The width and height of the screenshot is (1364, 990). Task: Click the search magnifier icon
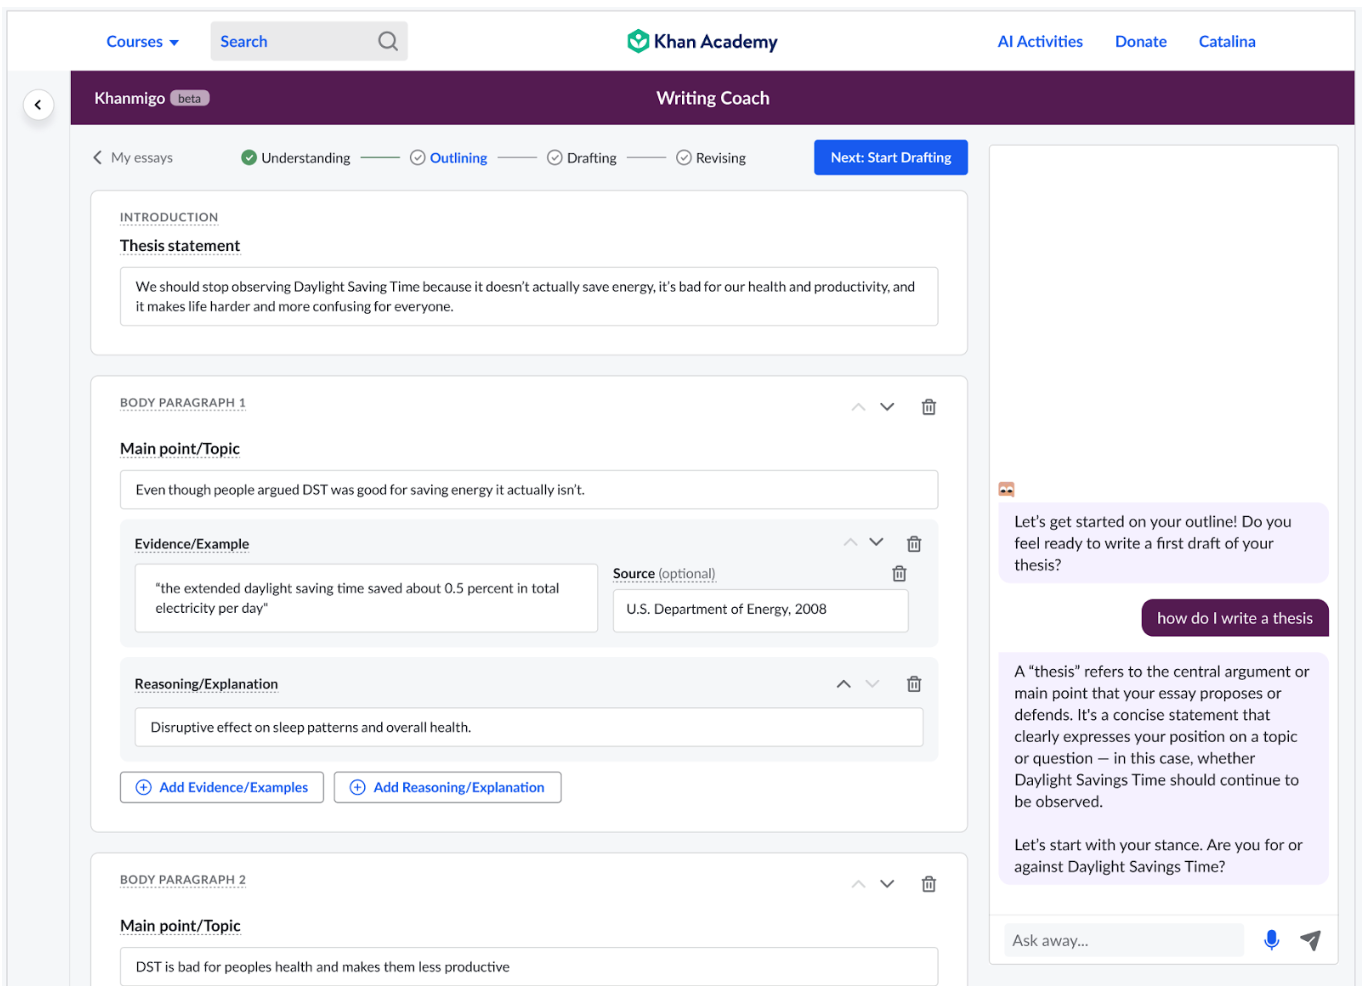[388, 41]
